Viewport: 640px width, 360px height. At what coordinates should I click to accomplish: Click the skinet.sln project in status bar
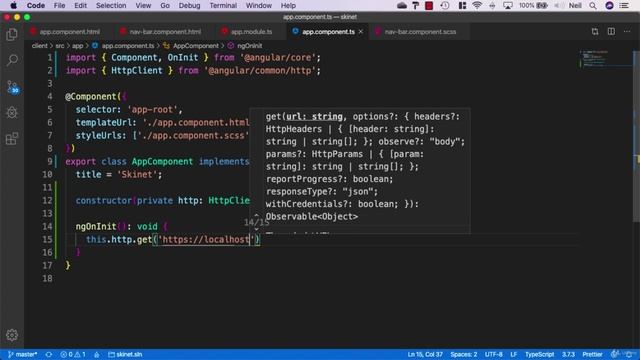tap(125, 354)
